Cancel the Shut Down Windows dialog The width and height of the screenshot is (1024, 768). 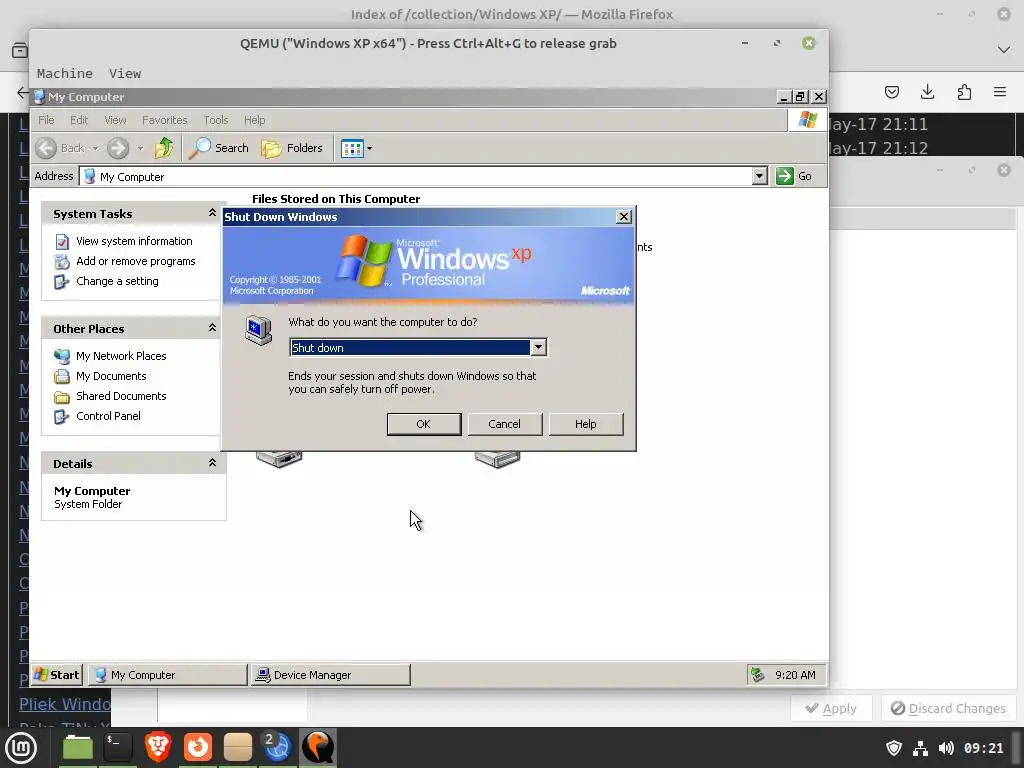[504, 424]
